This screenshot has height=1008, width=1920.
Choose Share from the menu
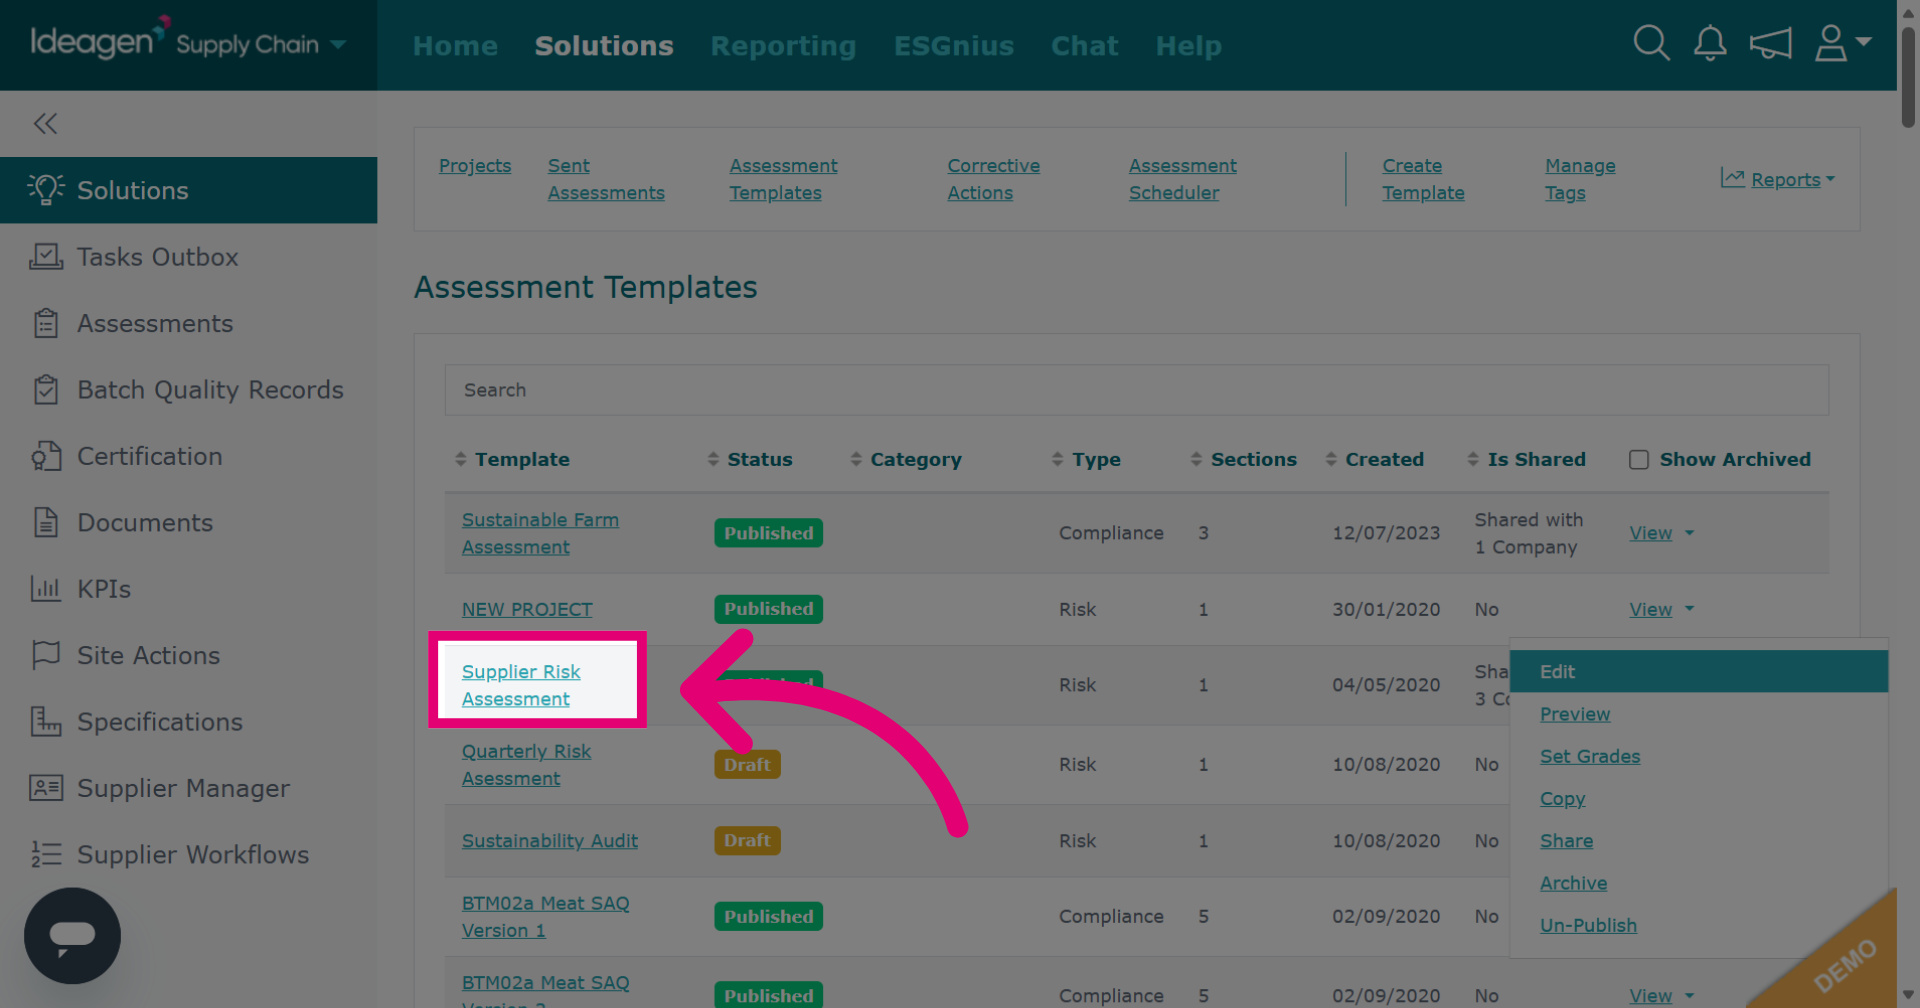tap(1566, 841)
